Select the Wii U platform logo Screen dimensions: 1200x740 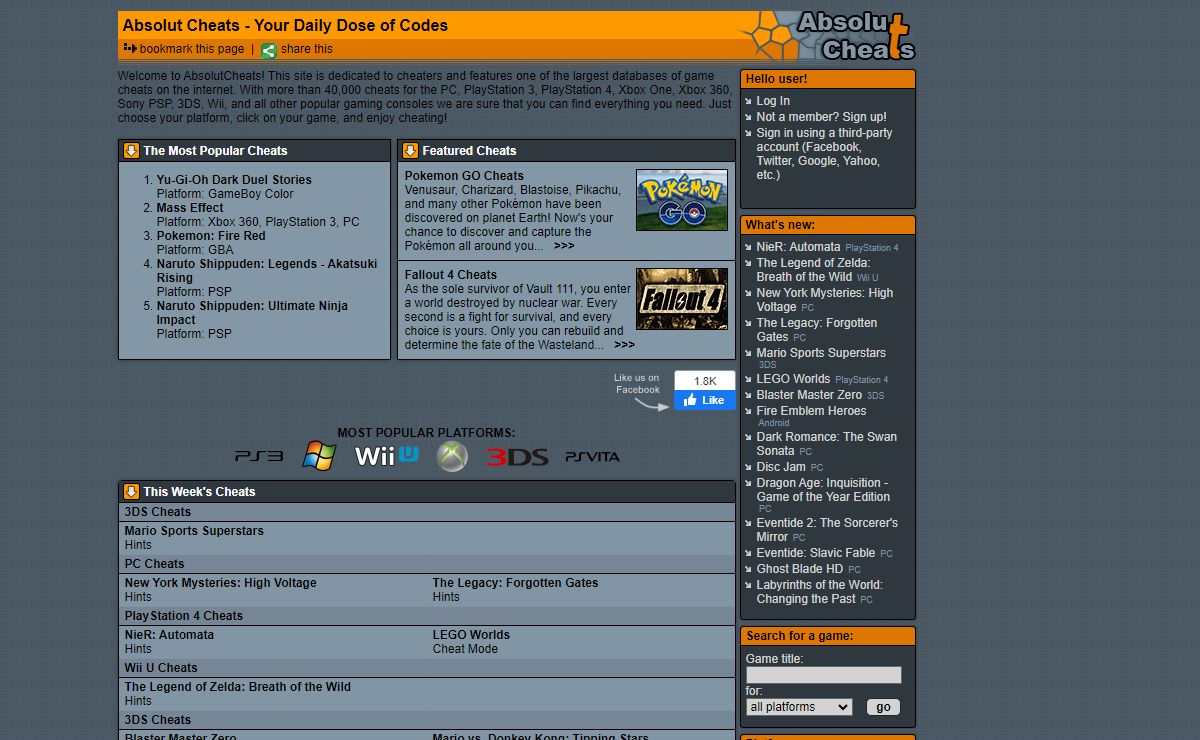(387, 456)
